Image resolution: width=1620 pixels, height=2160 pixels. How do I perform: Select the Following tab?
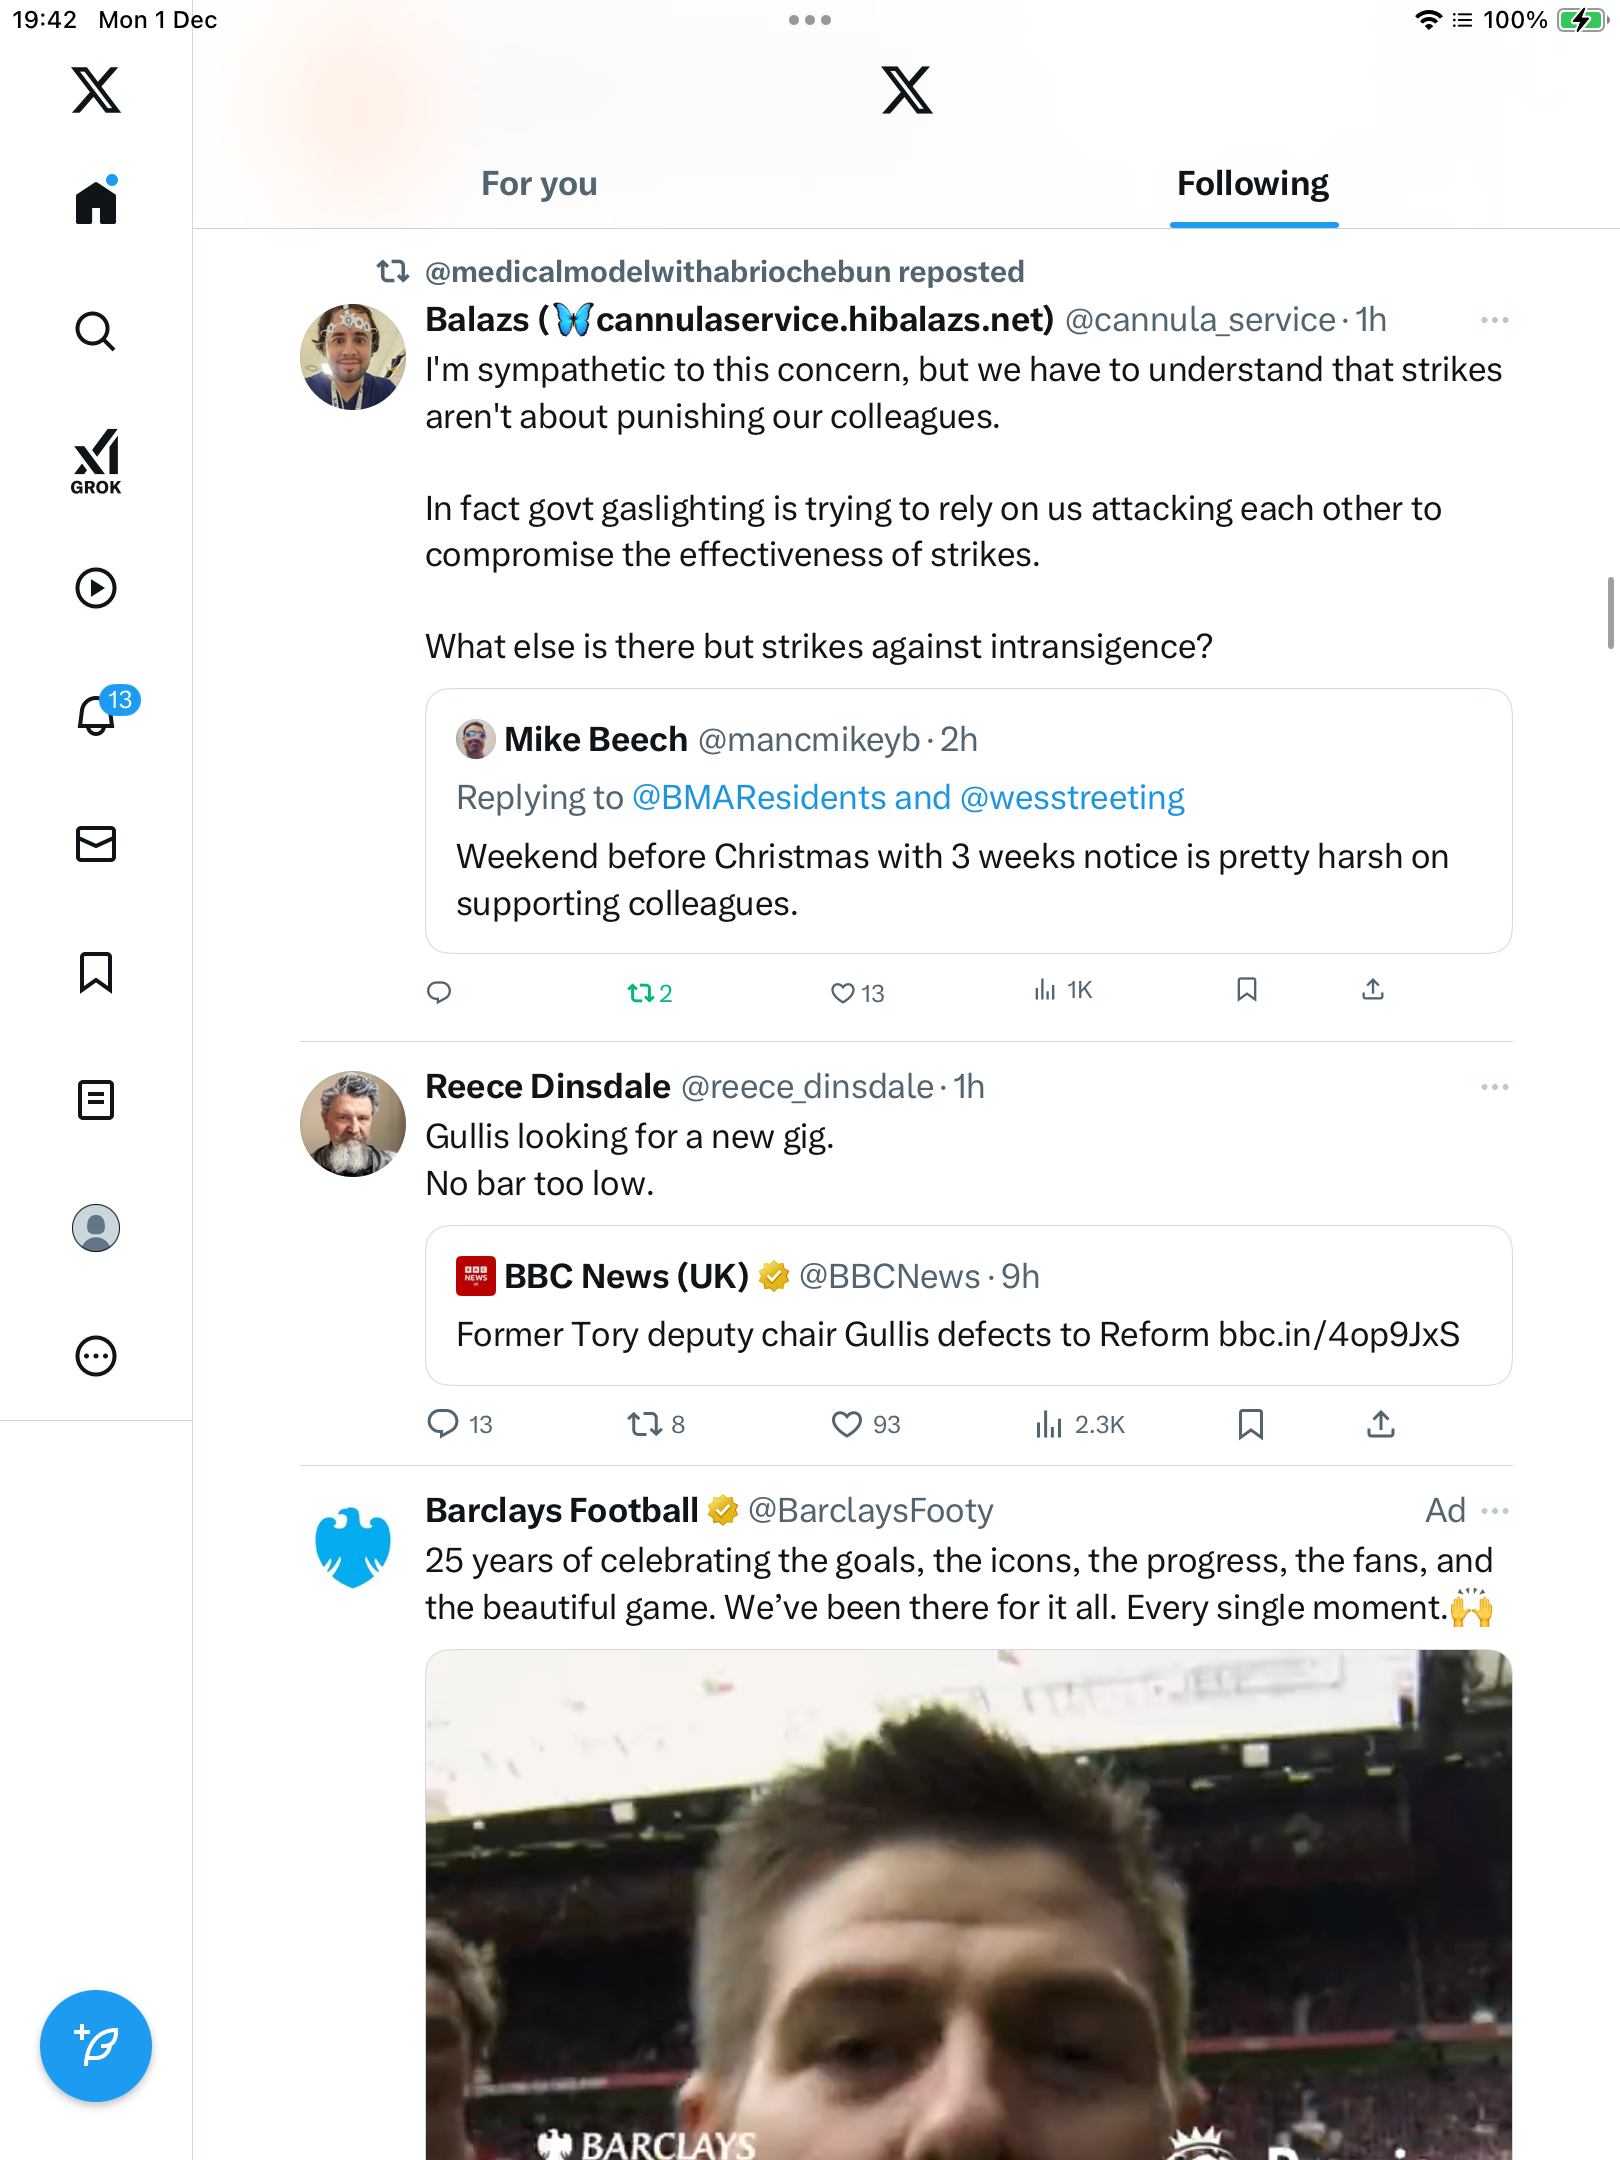coord(1252,184)
